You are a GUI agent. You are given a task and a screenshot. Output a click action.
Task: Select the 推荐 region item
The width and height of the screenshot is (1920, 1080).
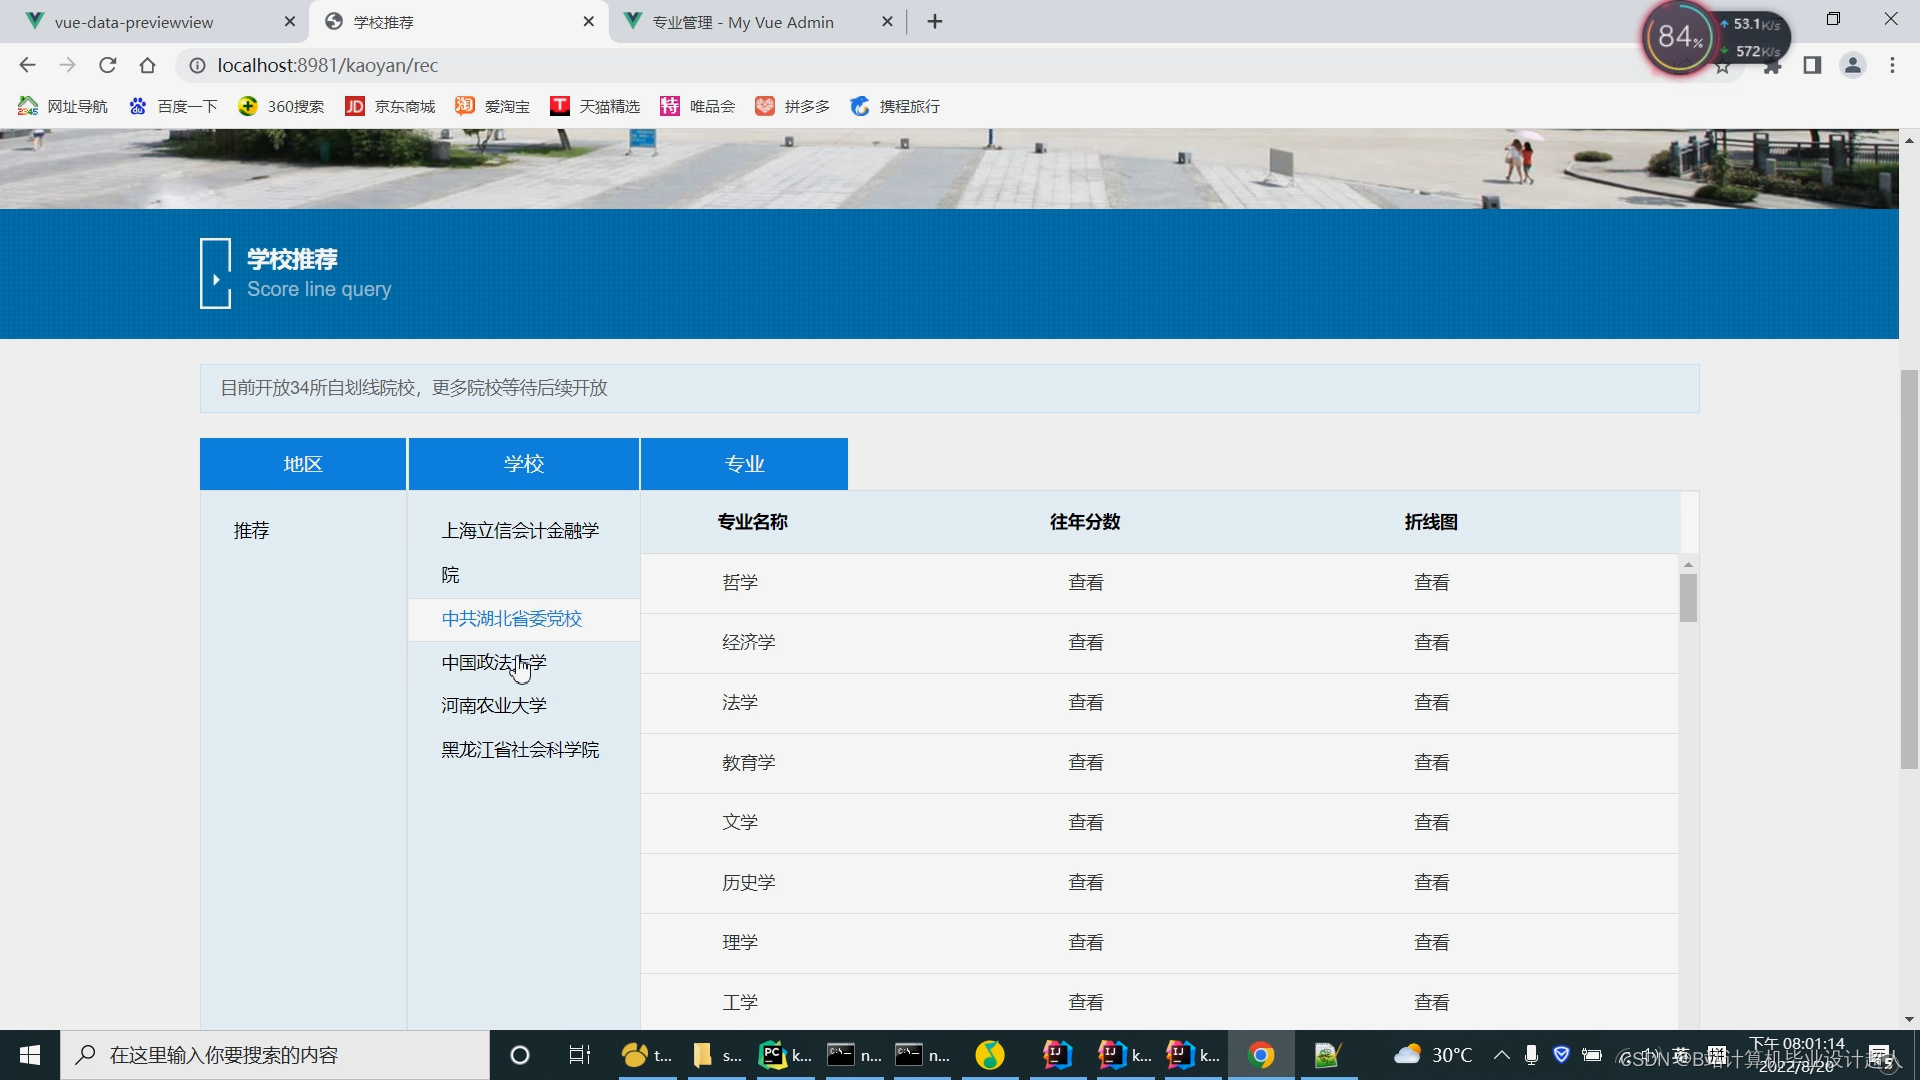tap(252, 531)
